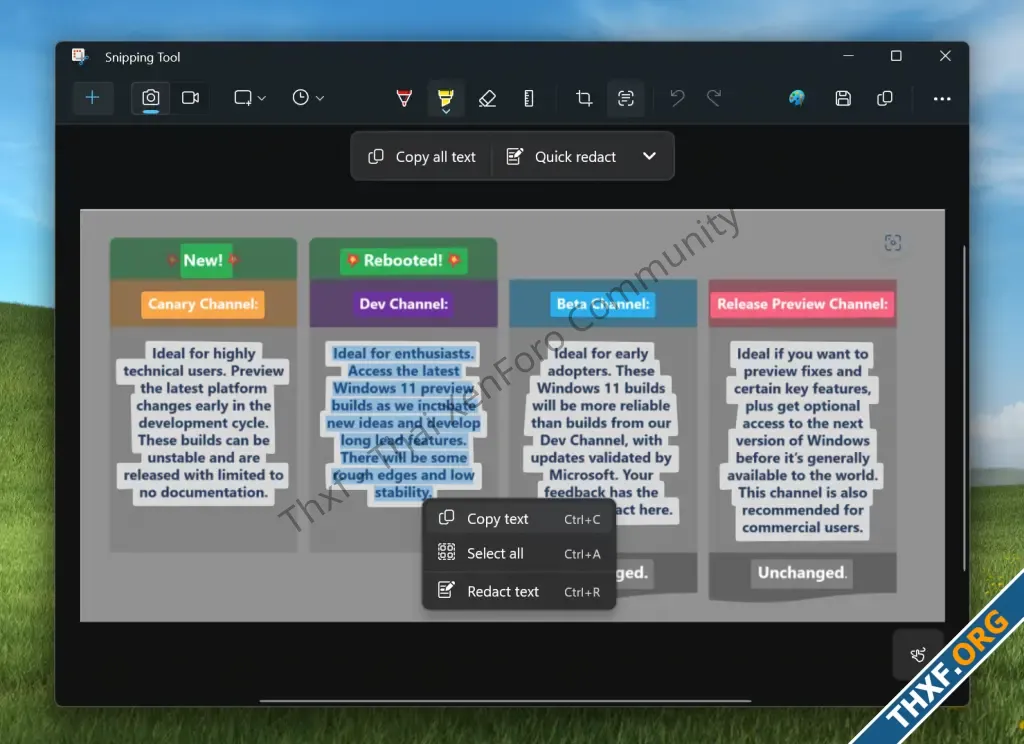Click the Release Preview Channel: label

point(803,304)
